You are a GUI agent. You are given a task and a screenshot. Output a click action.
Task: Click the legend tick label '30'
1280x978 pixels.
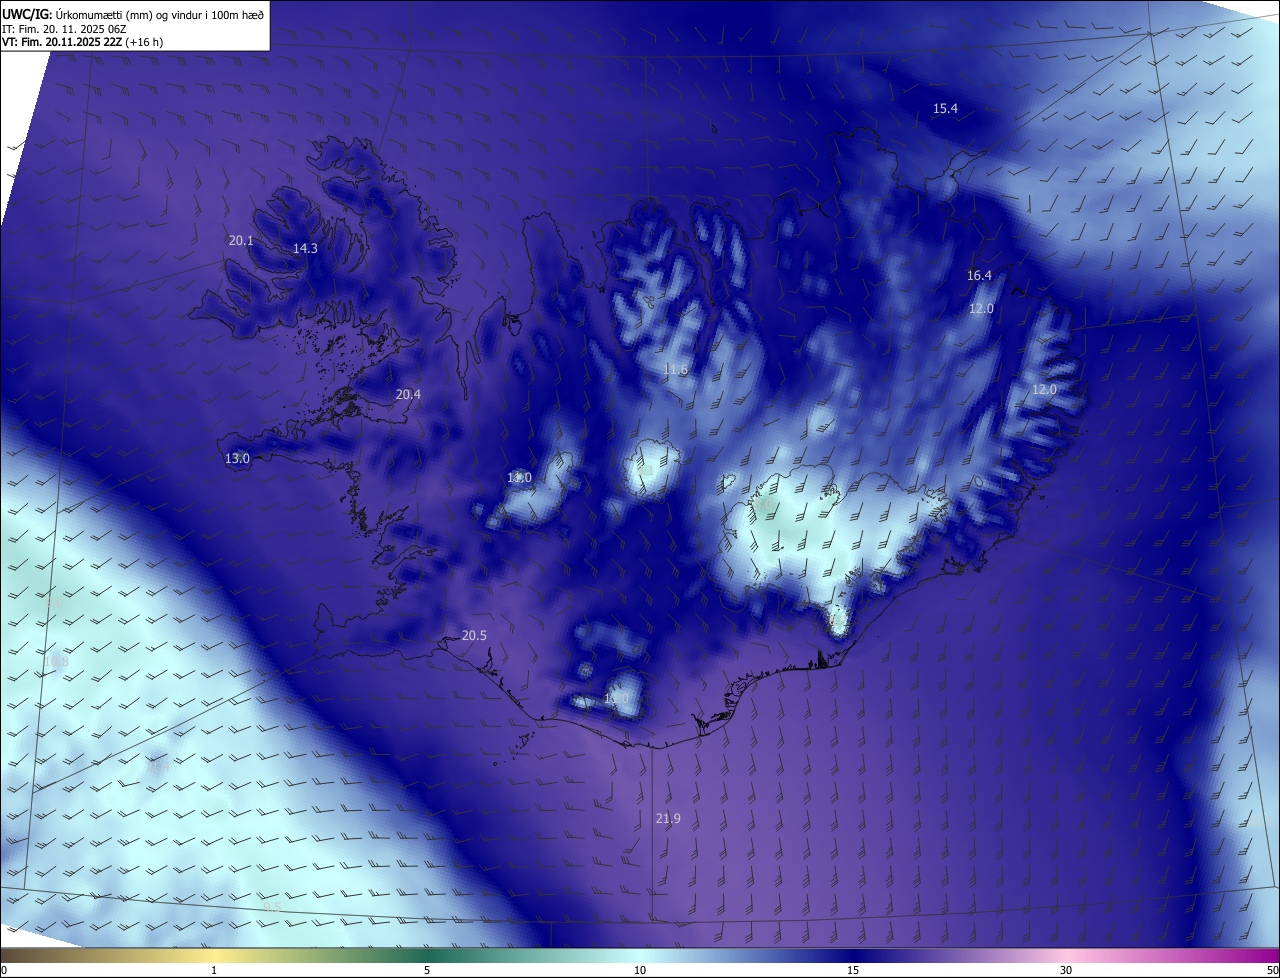tap(1066, 970)
